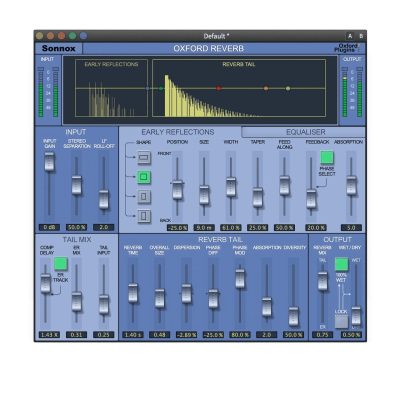
Task: Select the green highlighted room shape
Action: point(144,177)
